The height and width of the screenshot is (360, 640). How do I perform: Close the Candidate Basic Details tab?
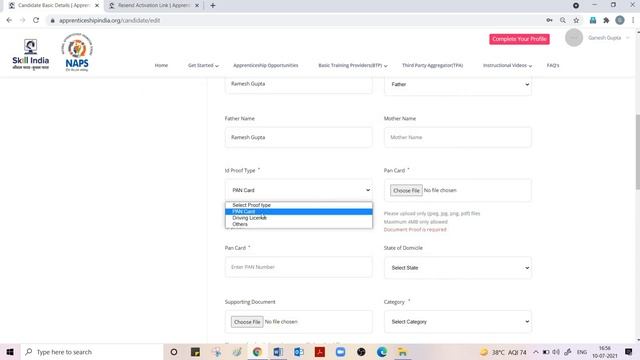(x=97, y=5)
